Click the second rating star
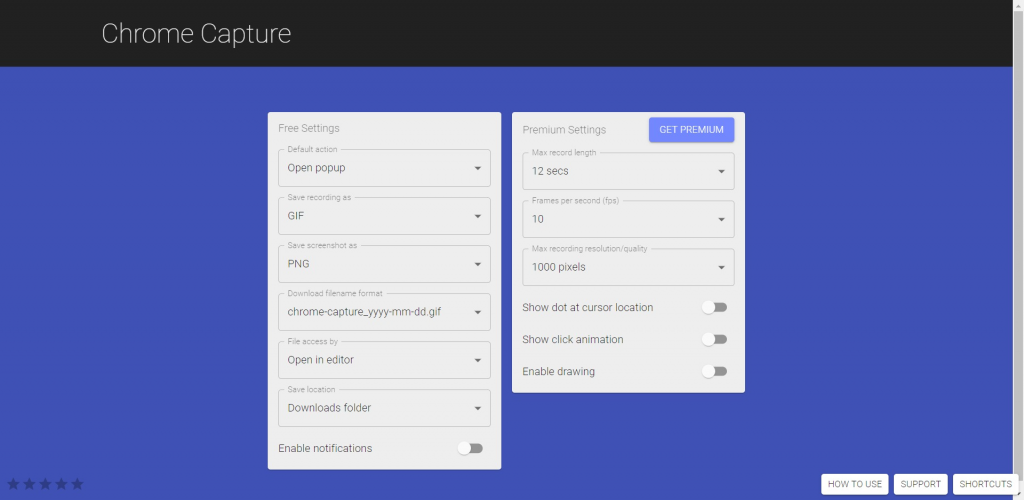Screen dimensions: 1024x500 pyautogui.click(x=29, y=484)
